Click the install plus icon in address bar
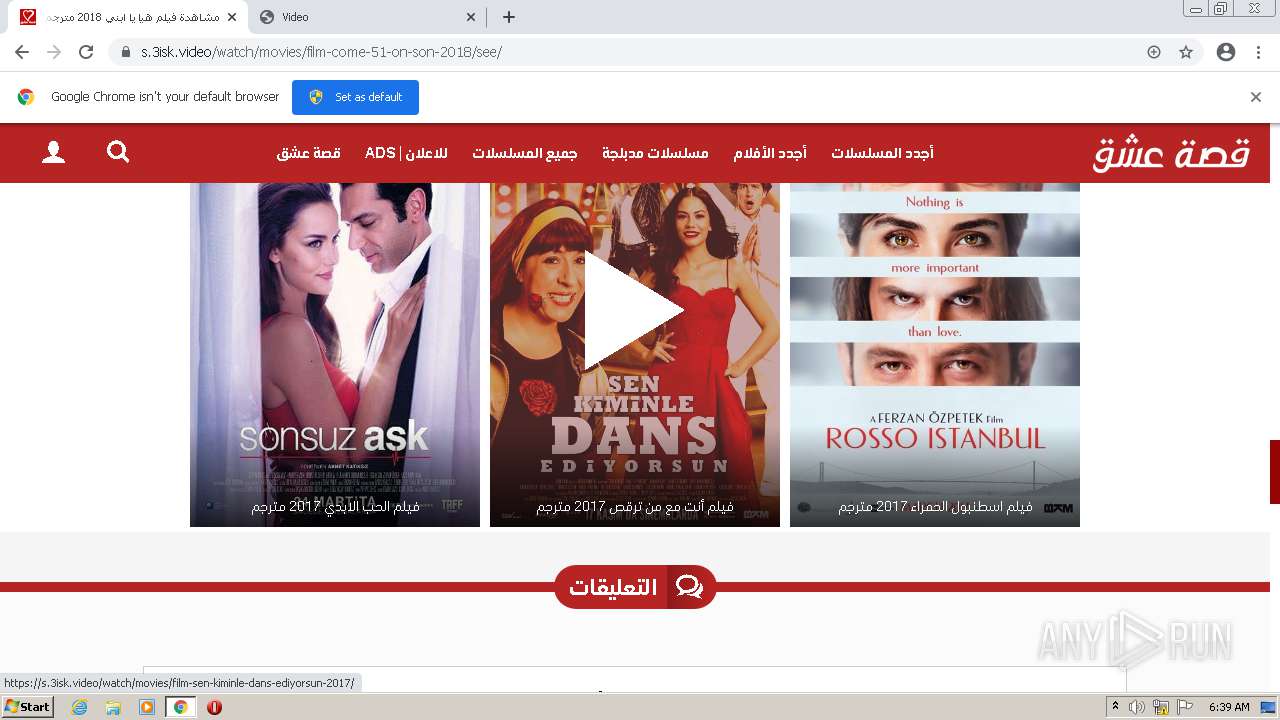The width and height of the screenshot is (1280, 720). click(1154, 52)
